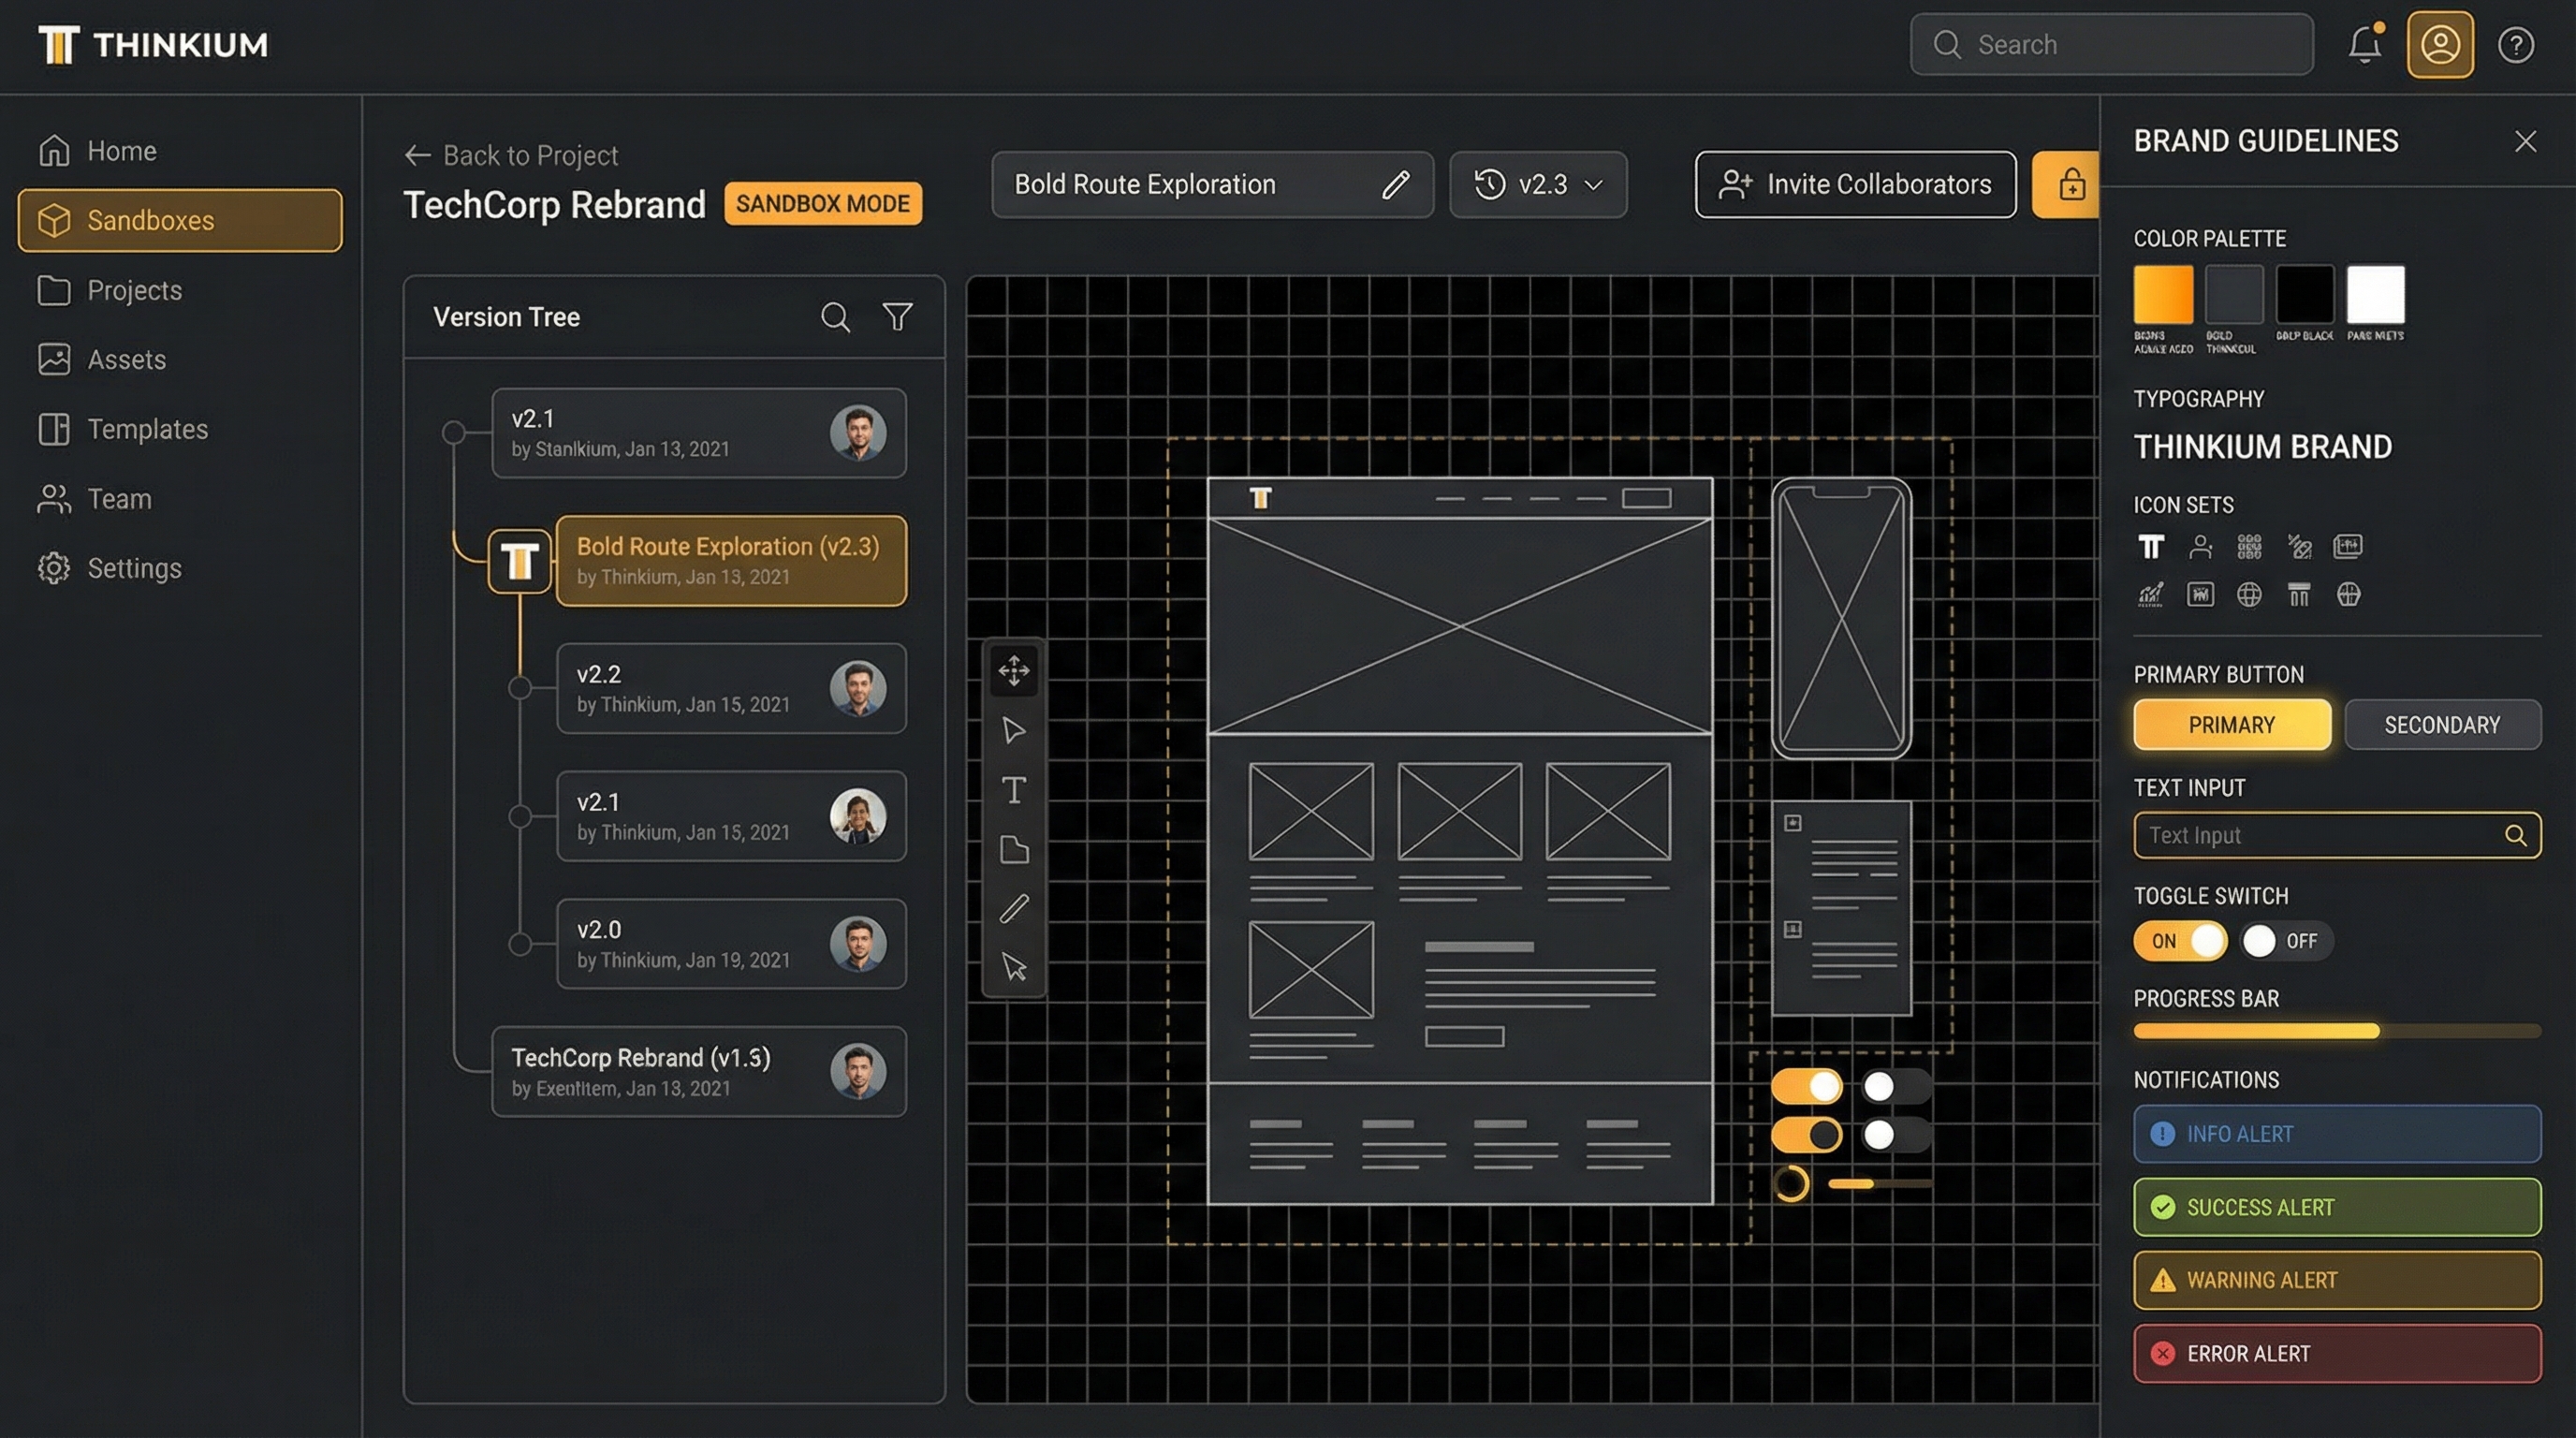
Task: Select the Move tool in the canvas toolbar
Action: pos(1014,672)
